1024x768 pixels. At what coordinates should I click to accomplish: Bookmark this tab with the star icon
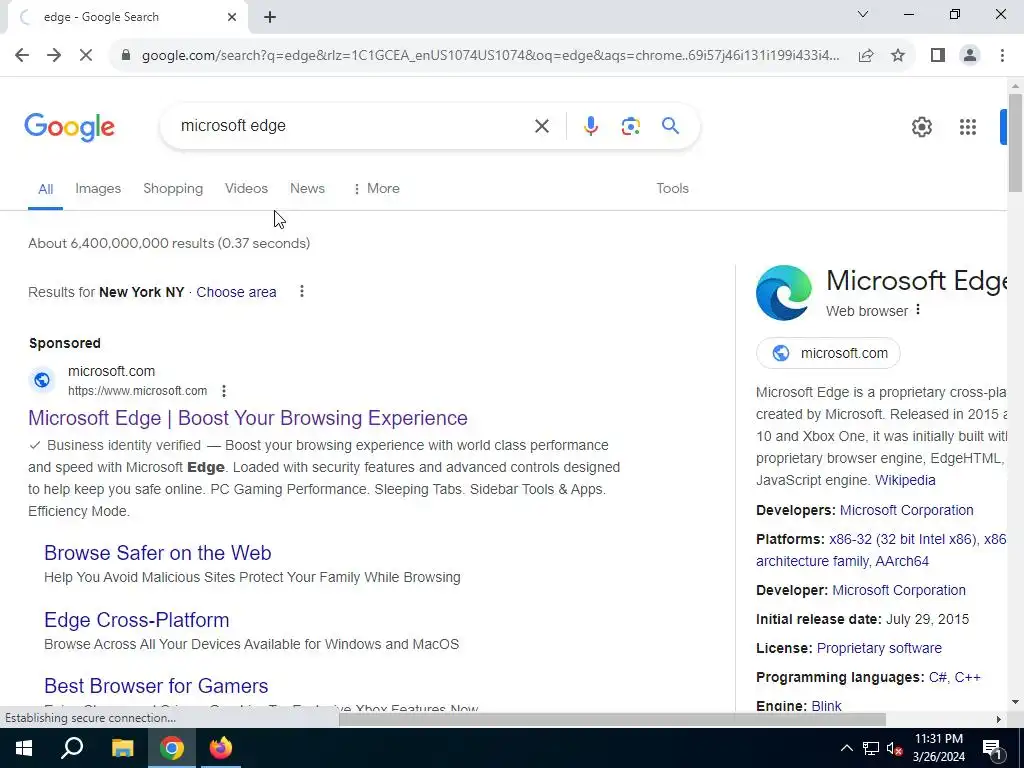pos(898,56)
